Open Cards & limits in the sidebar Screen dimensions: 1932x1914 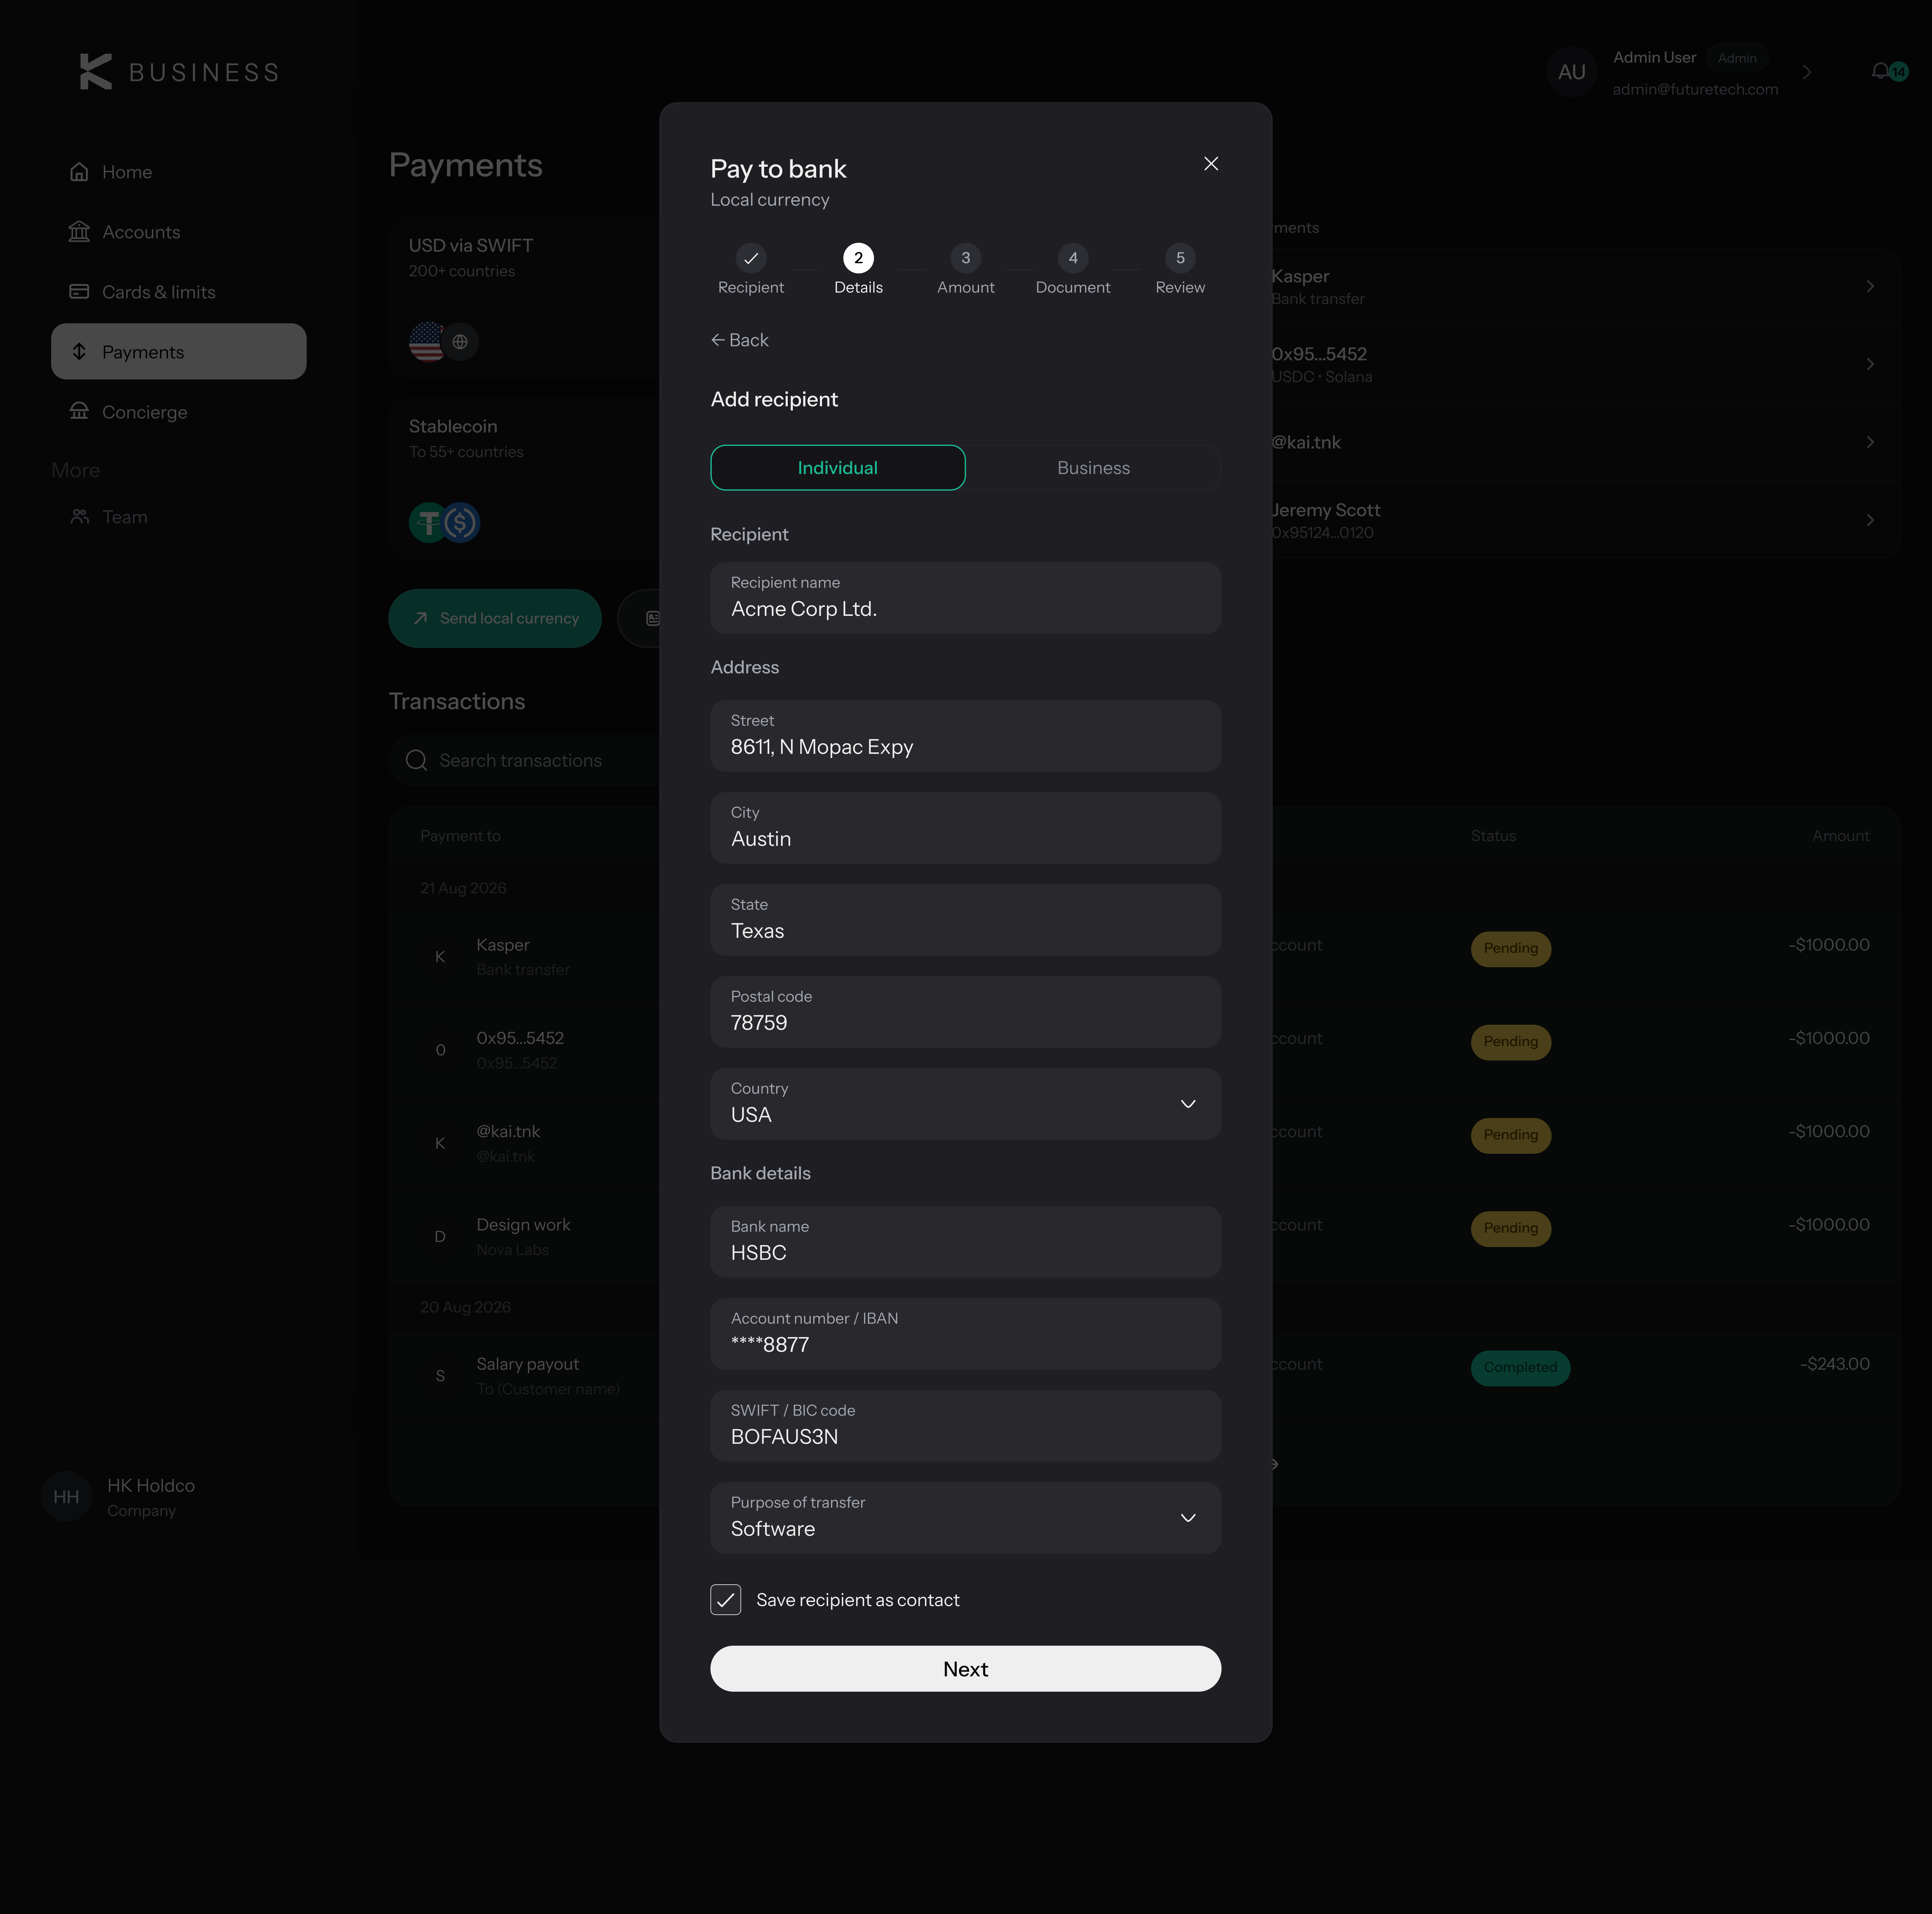[179, 292]
